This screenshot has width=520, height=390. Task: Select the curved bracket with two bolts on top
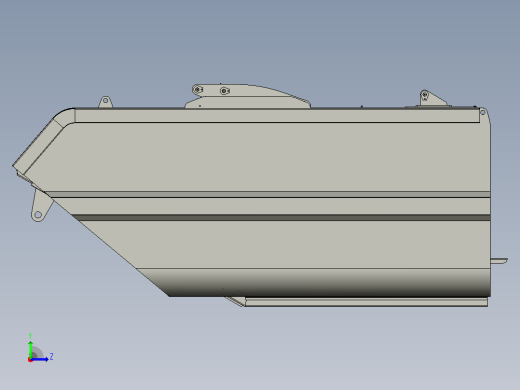click(x=247, y=96)
